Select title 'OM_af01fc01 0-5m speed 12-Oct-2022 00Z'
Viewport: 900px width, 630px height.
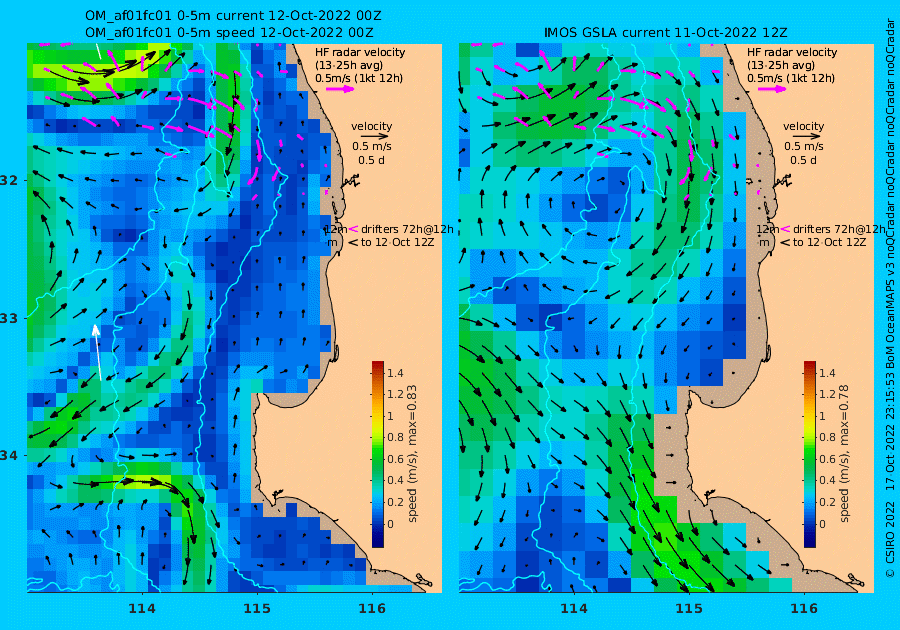(229, 32)
